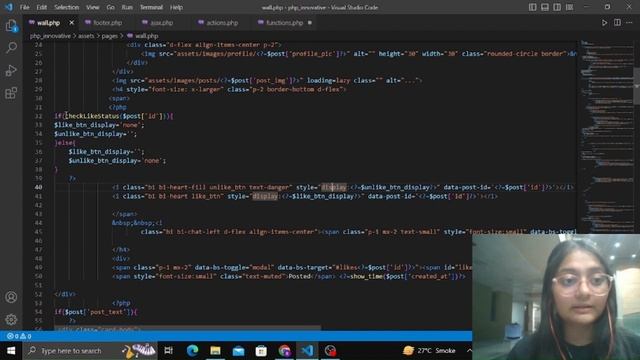Open Google Chrome from taskbar
This screenshot has width=640, height=360.
point(284,351)
